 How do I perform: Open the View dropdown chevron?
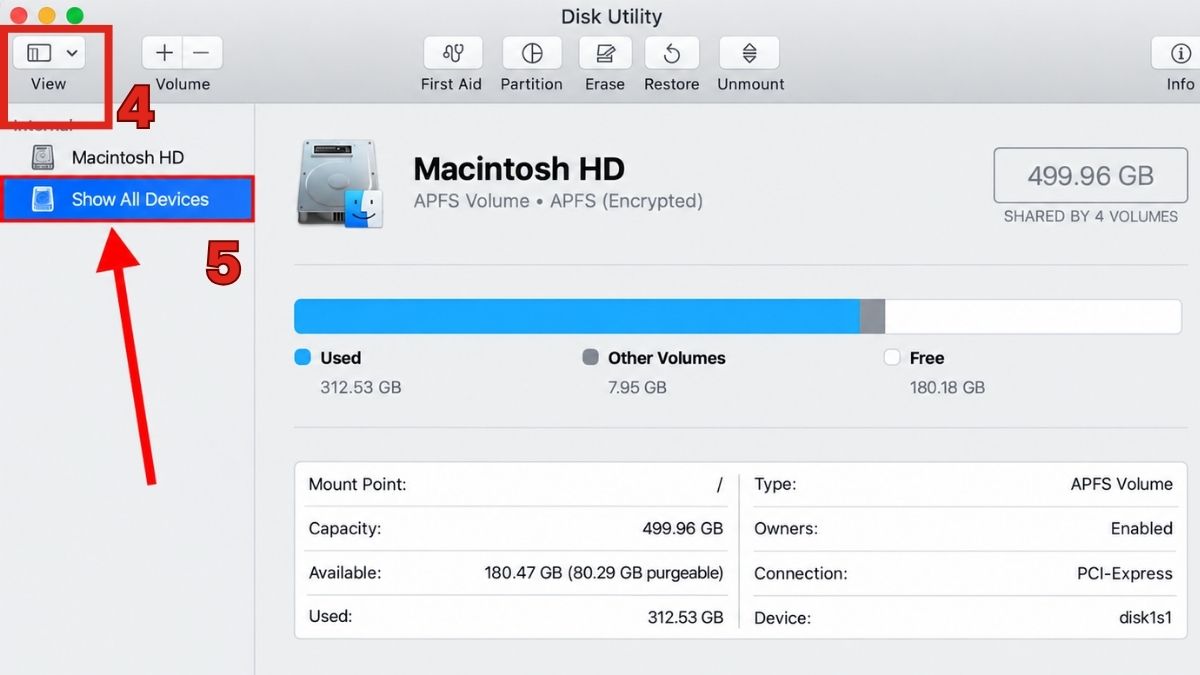72,53
